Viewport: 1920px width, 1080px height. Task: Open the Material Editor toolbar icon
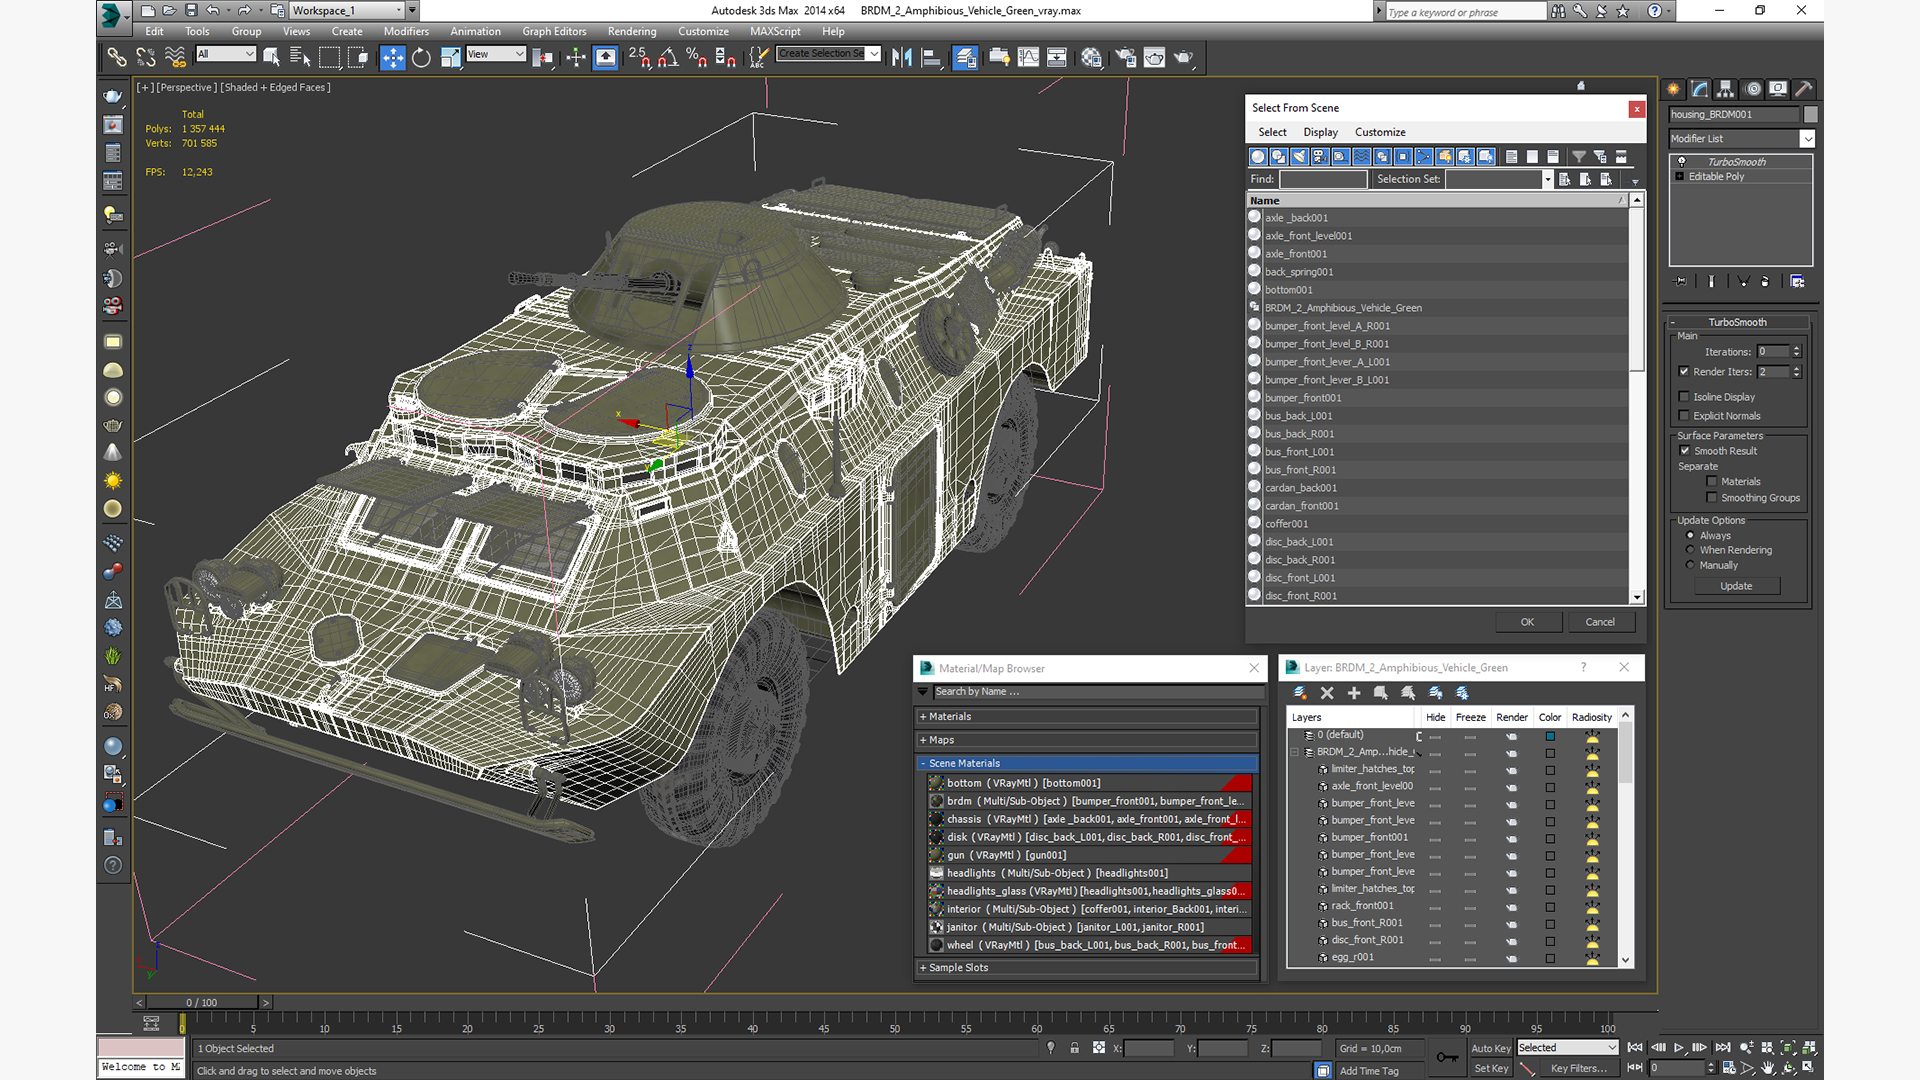pos(1091,58)
